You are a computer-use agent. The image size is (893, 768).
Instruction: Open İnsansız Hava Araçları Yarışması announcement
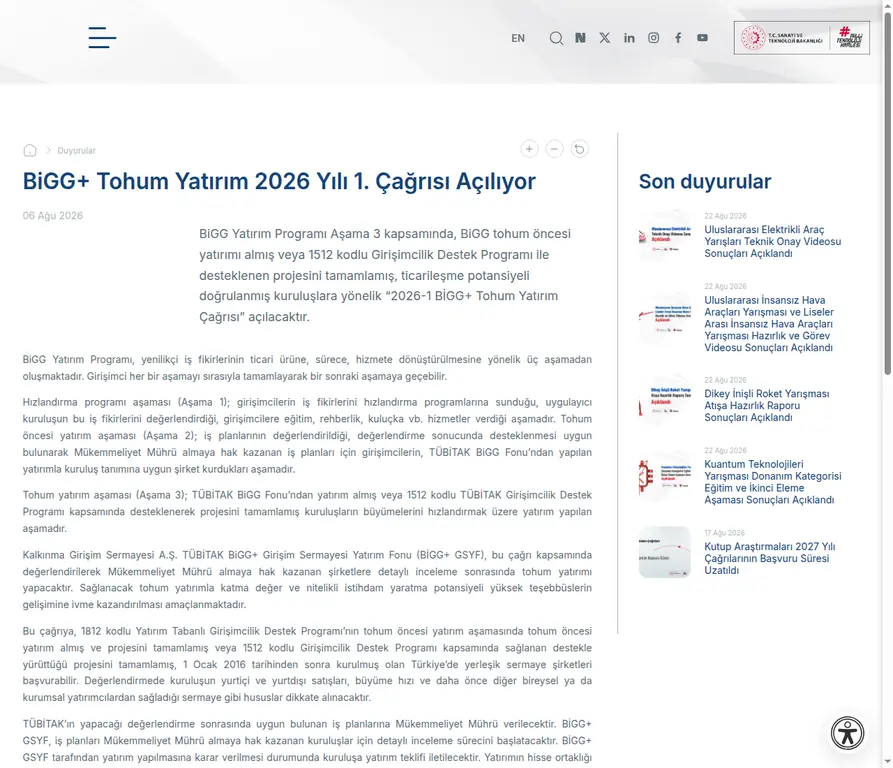pyautogui.click(x=769, y=324)
